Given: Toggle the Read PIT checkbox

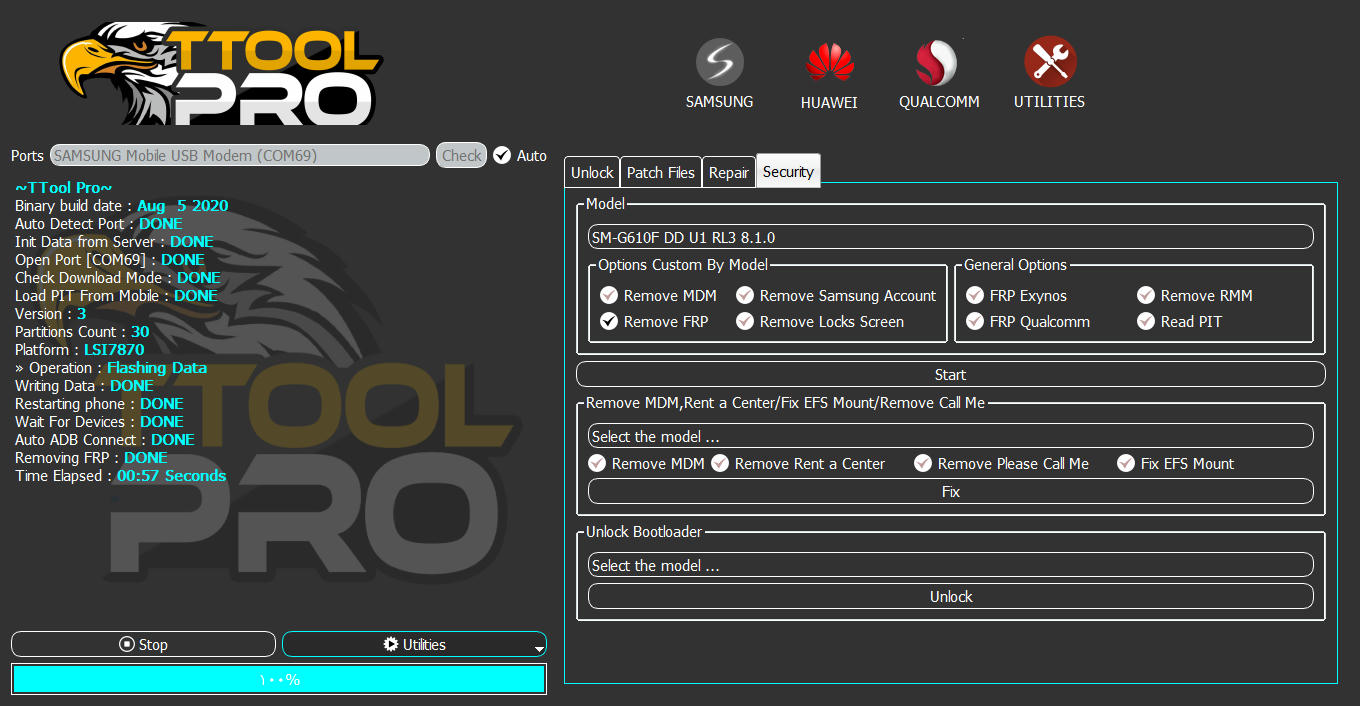Looking at the screenshot, I should pyautogui.click(x=1145, y=321).
